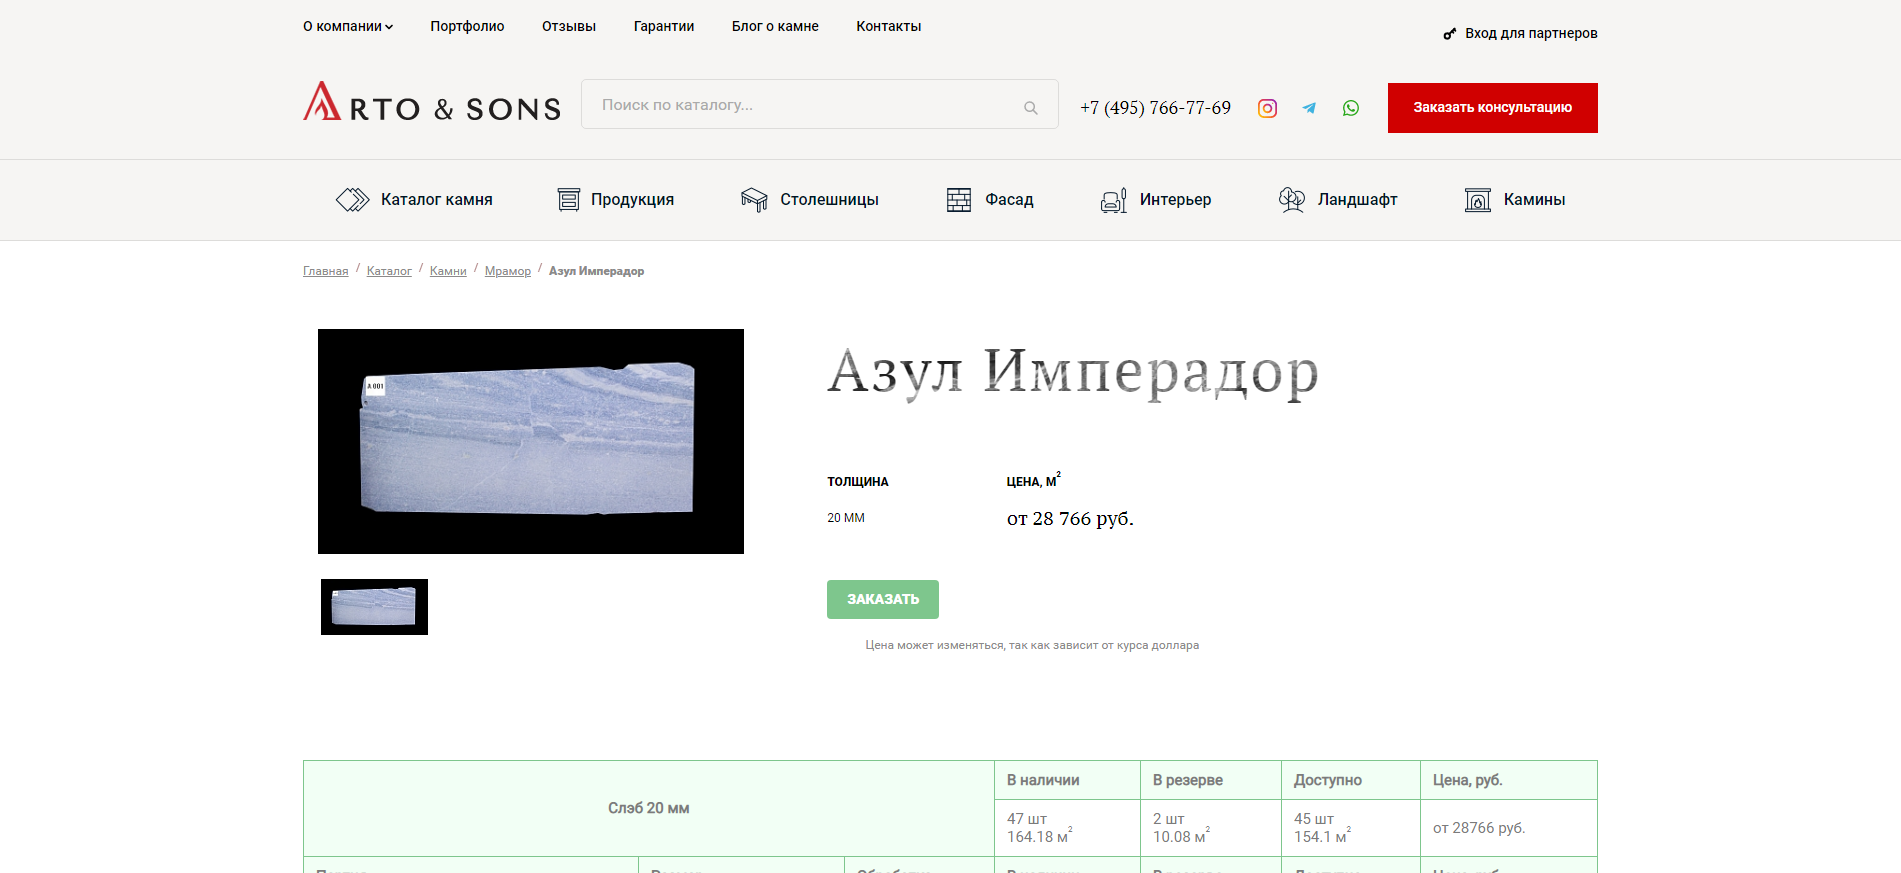Click the key icon for partner login
This screenshot has width=1901, height=873.
click(x=1449, y=34)
